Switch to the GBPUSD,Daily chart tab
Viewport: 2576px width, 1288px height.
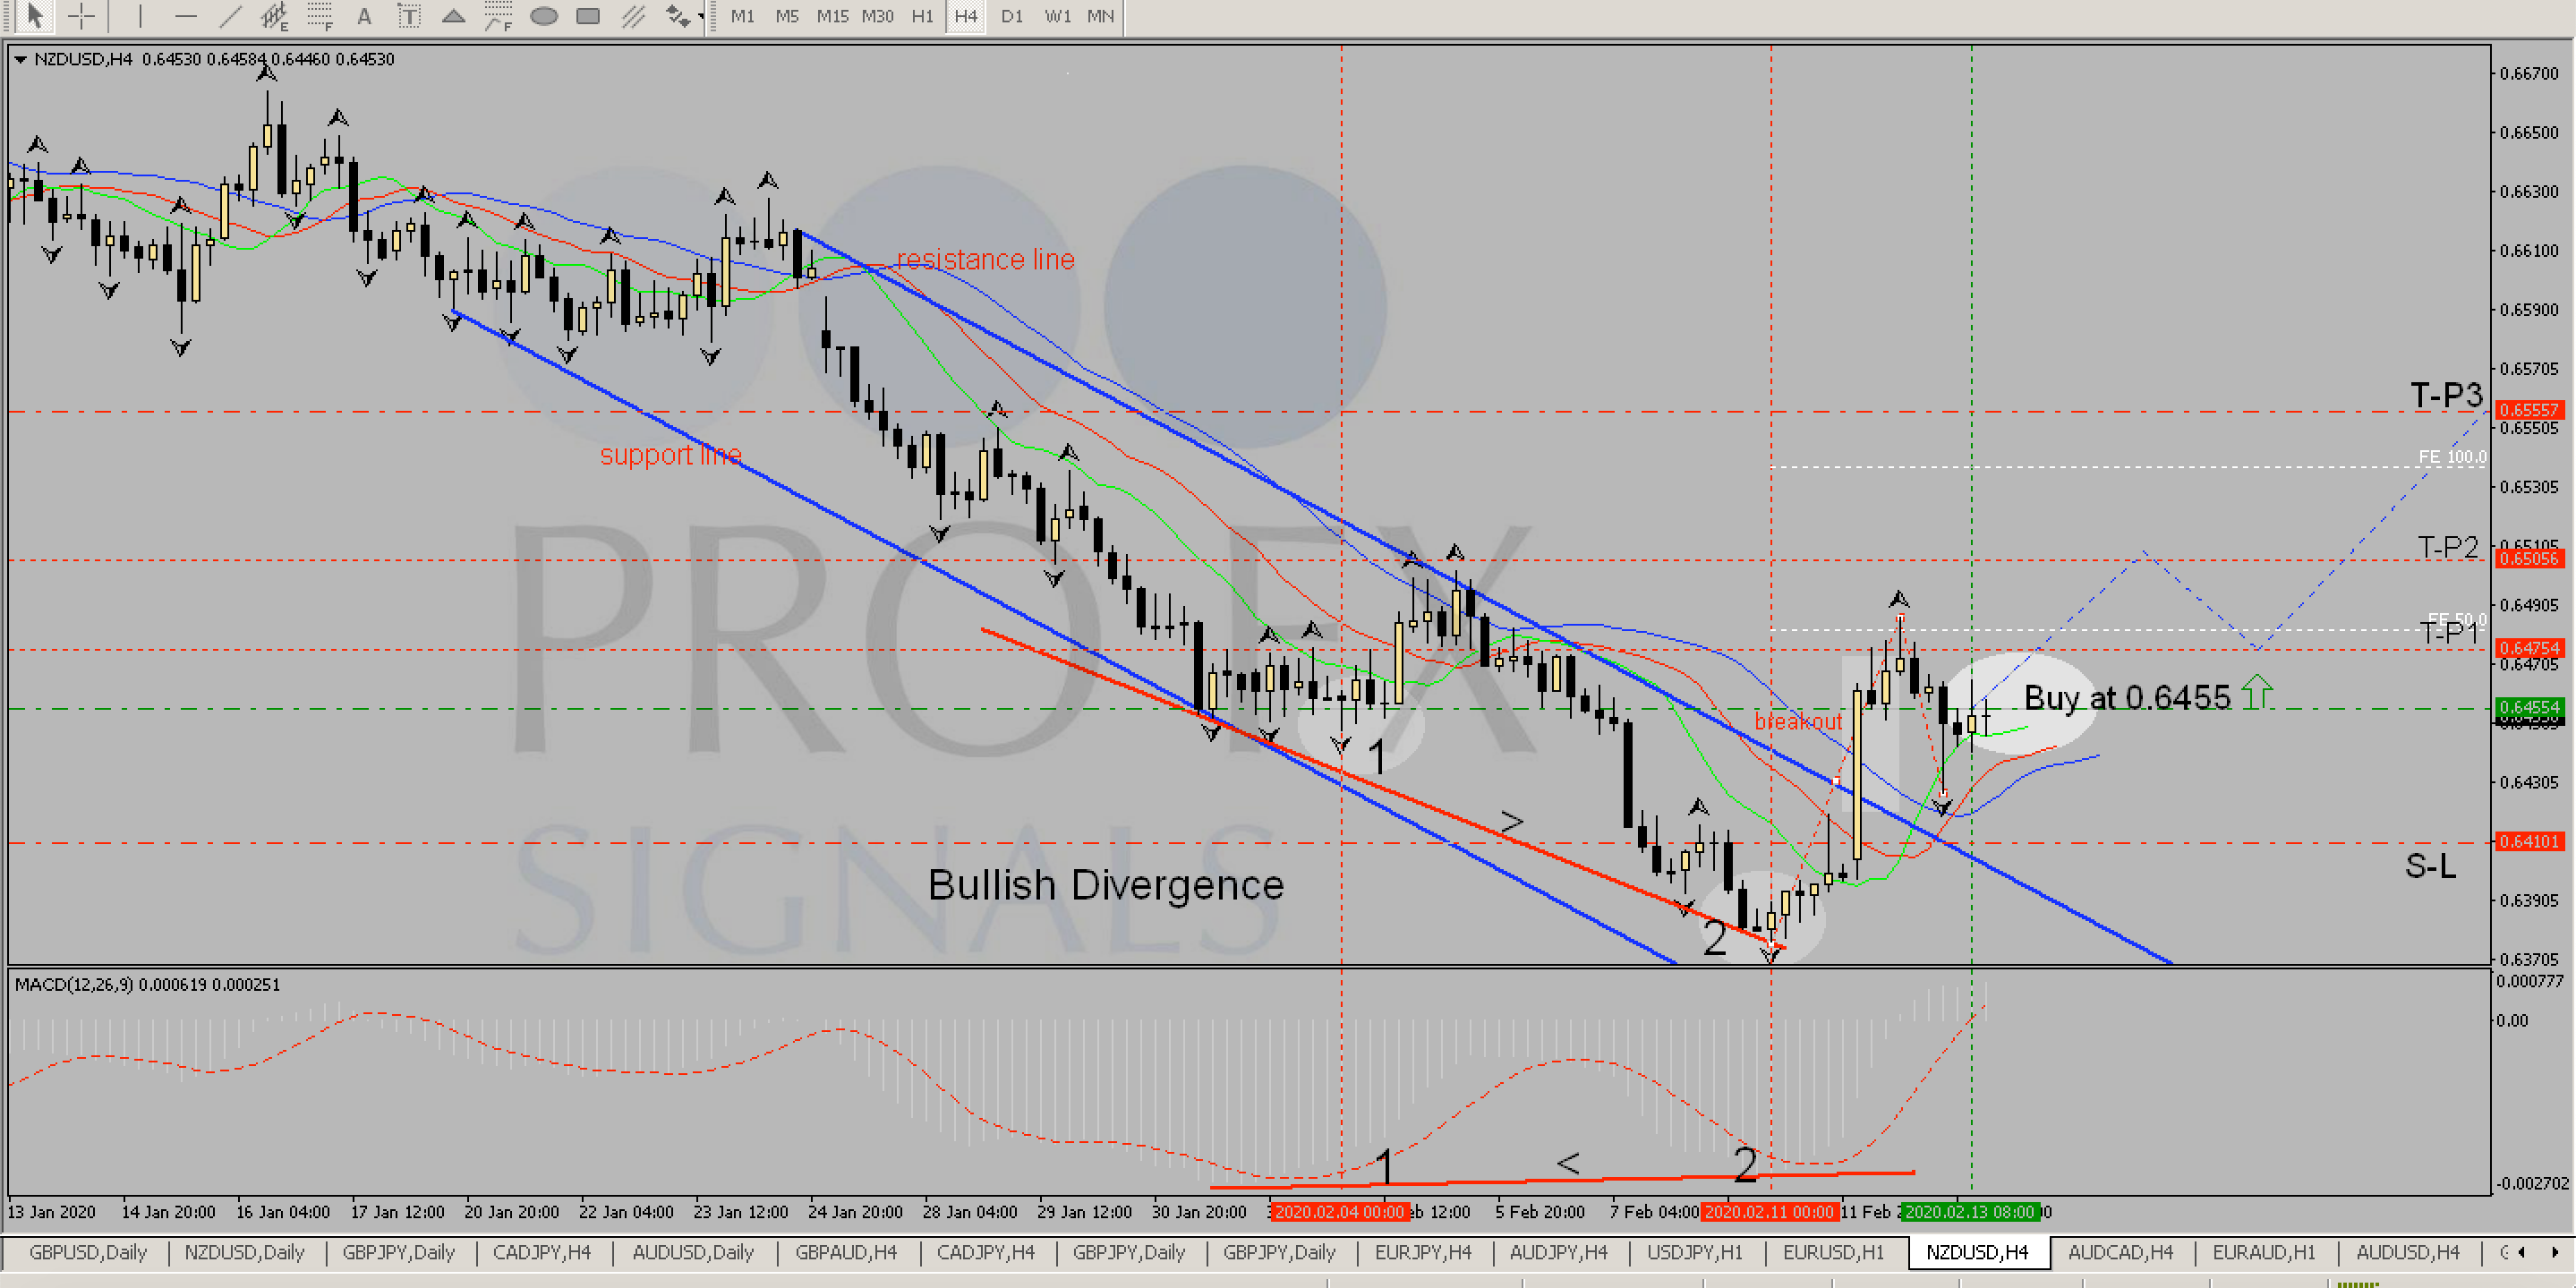pos(88,1252)
